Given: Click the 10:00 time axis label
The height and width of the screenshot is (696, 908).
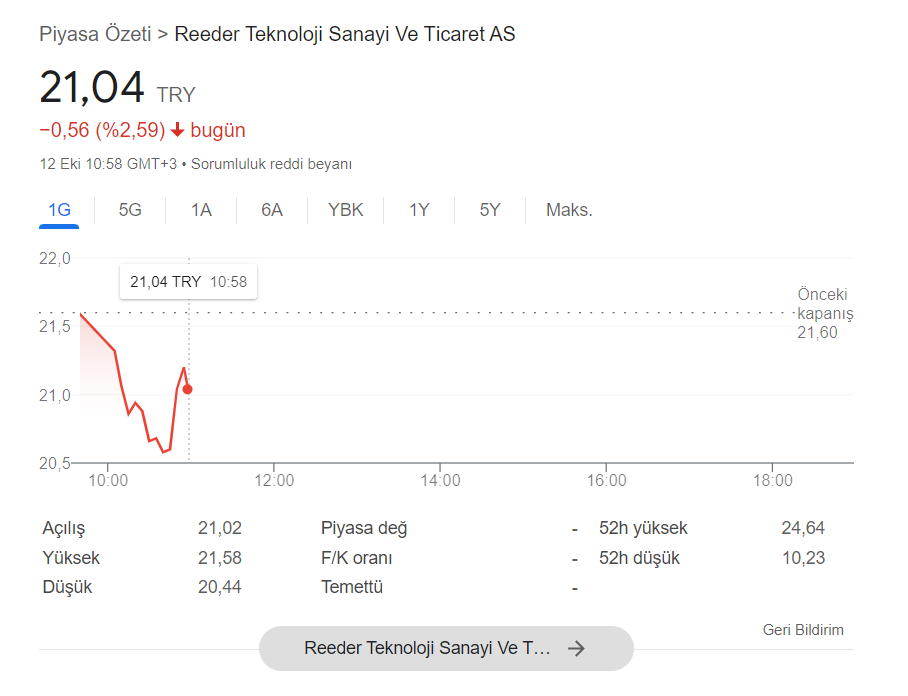Looking at the screenshot, I should [x=108, y=480].
